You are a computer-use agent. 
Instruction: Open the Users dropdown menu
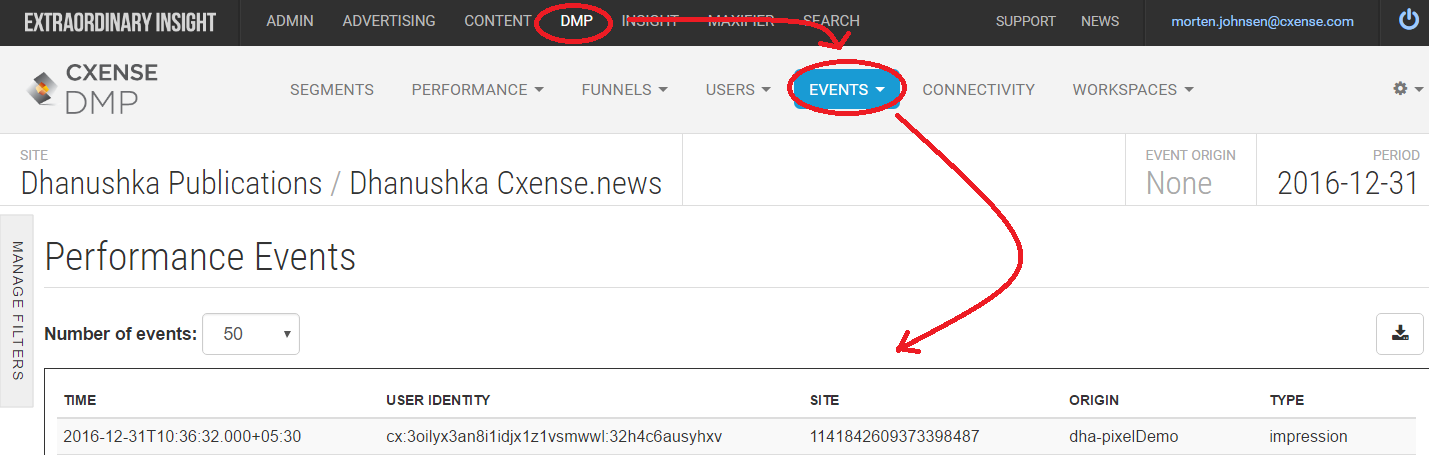(738, 89)
